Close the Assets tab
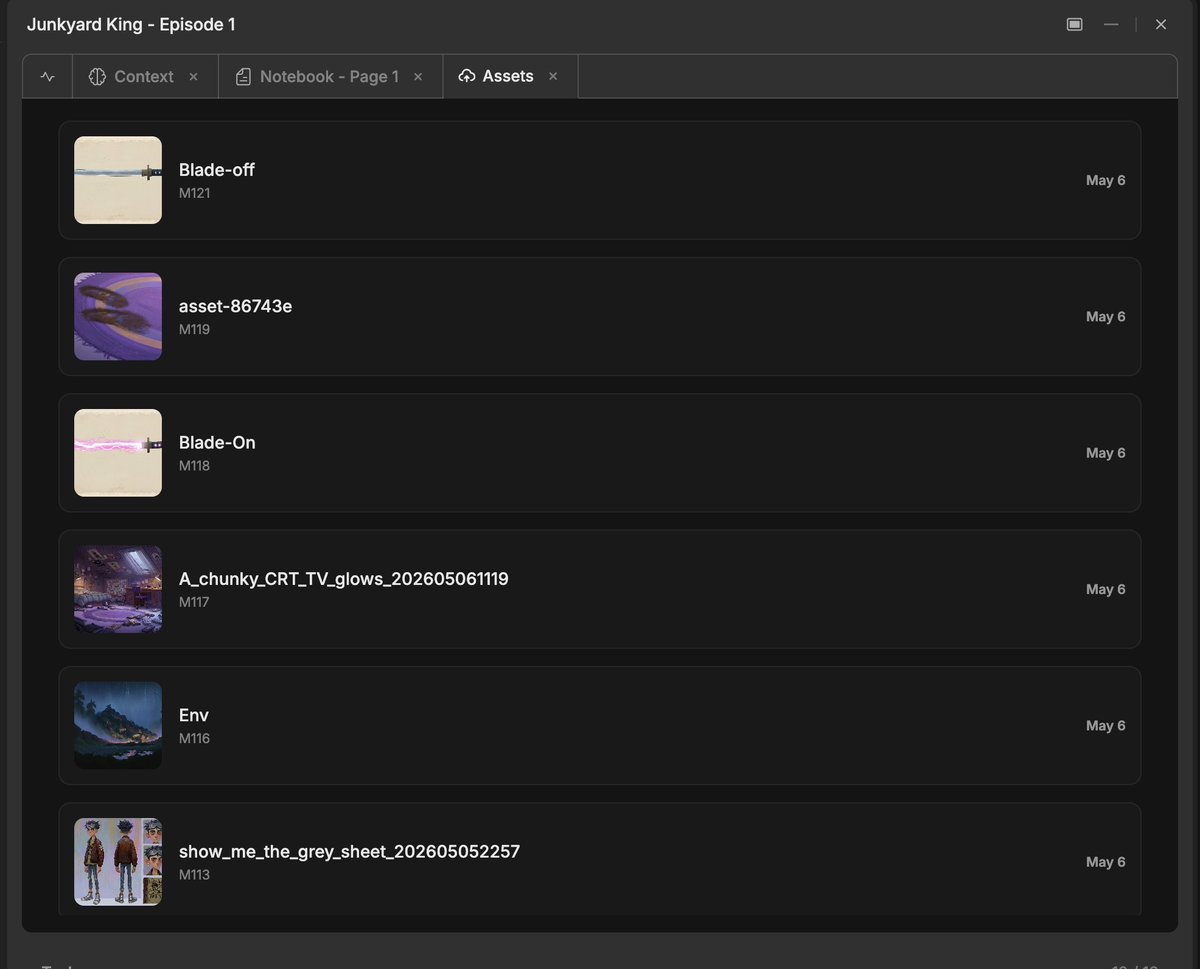 (x=553, y=76)
